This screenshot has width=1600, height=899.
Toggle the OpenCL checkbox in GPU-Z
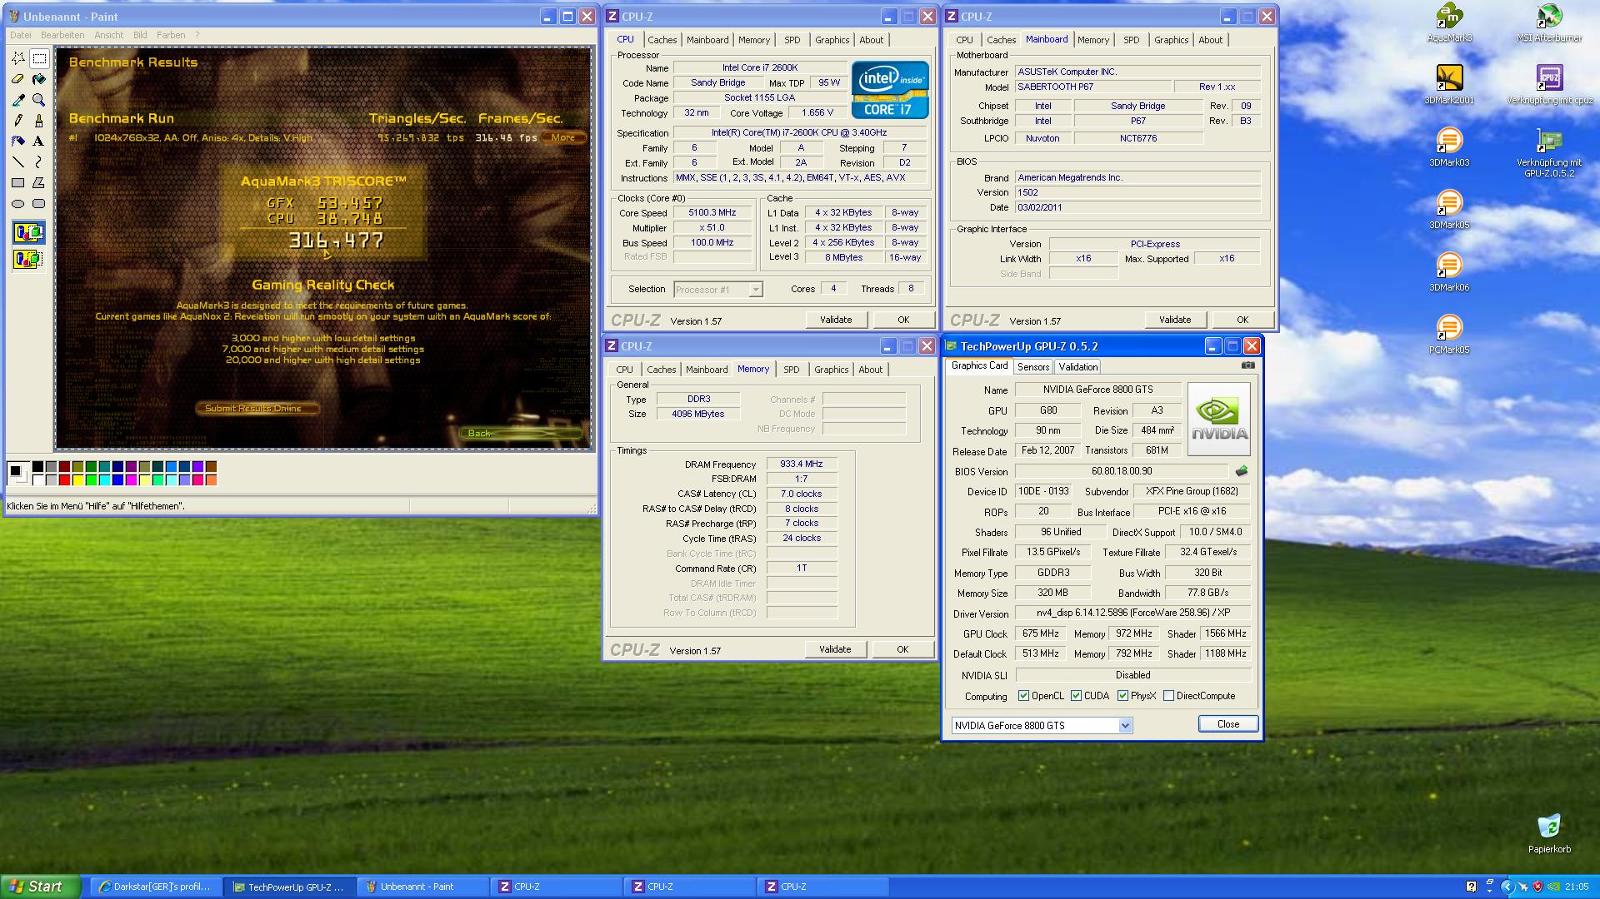coord(1023,696)
